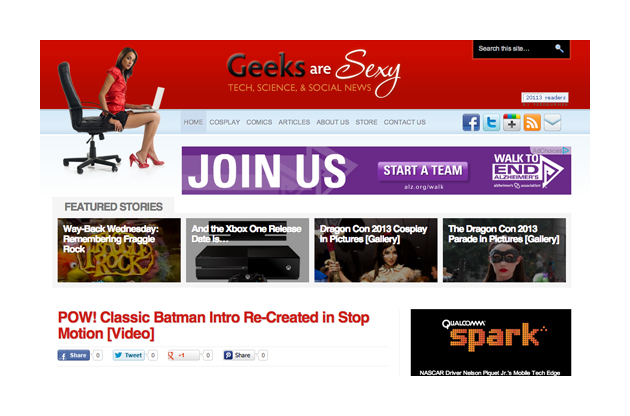Click the blue Share button under the headline

(x=239, y=355)
